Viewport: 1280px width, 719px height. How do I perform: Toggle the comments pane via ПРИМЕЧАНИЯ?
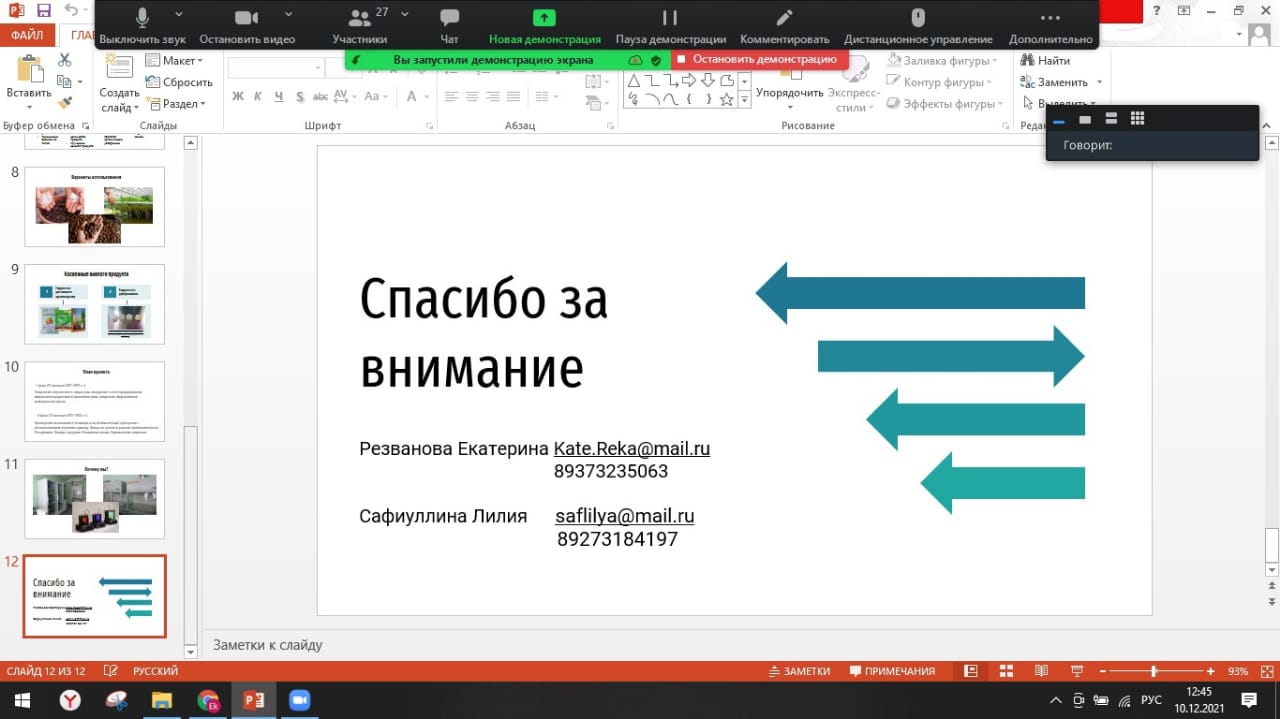click(892, 671)
